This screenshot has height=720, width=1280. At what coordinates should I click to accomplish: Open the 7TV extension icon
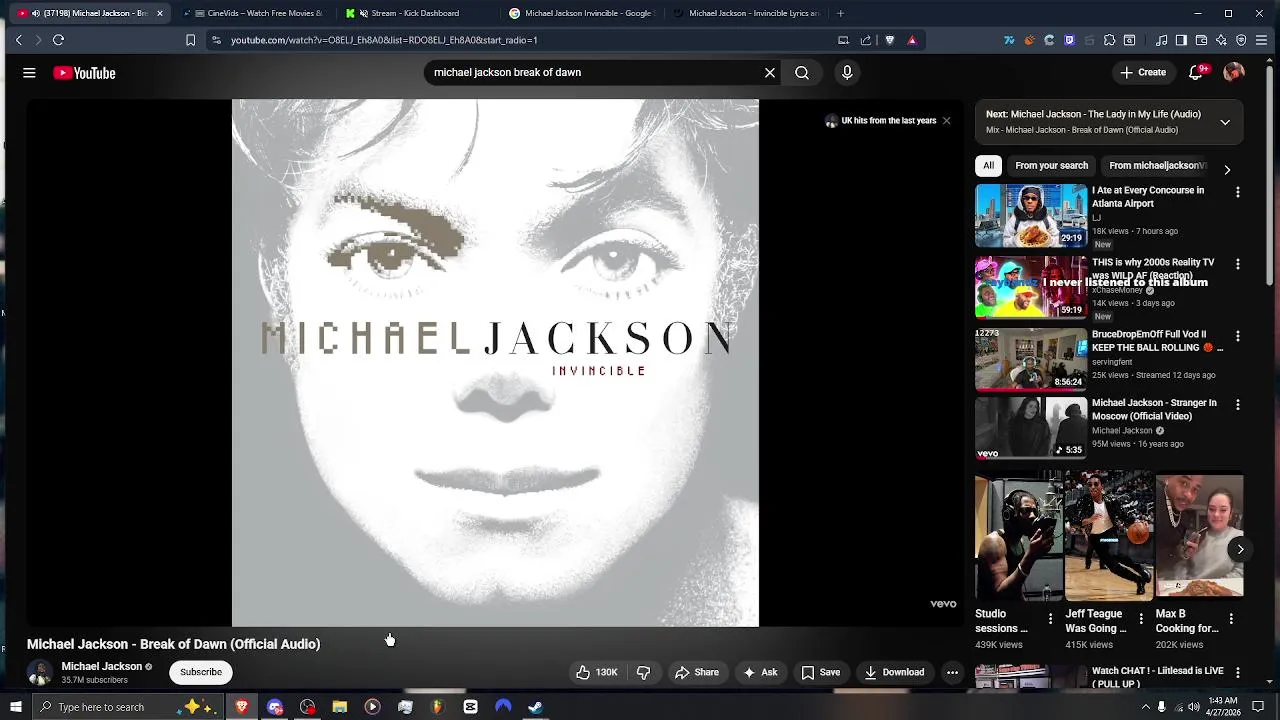point(1009,40)
